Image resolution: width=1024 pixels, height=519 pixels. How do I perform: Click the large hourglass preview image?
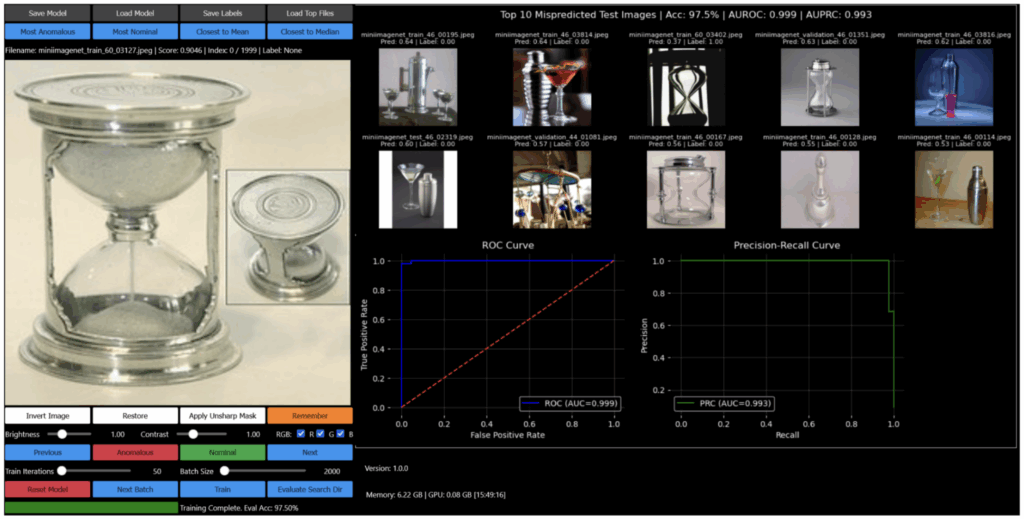(x=178, y=232)
